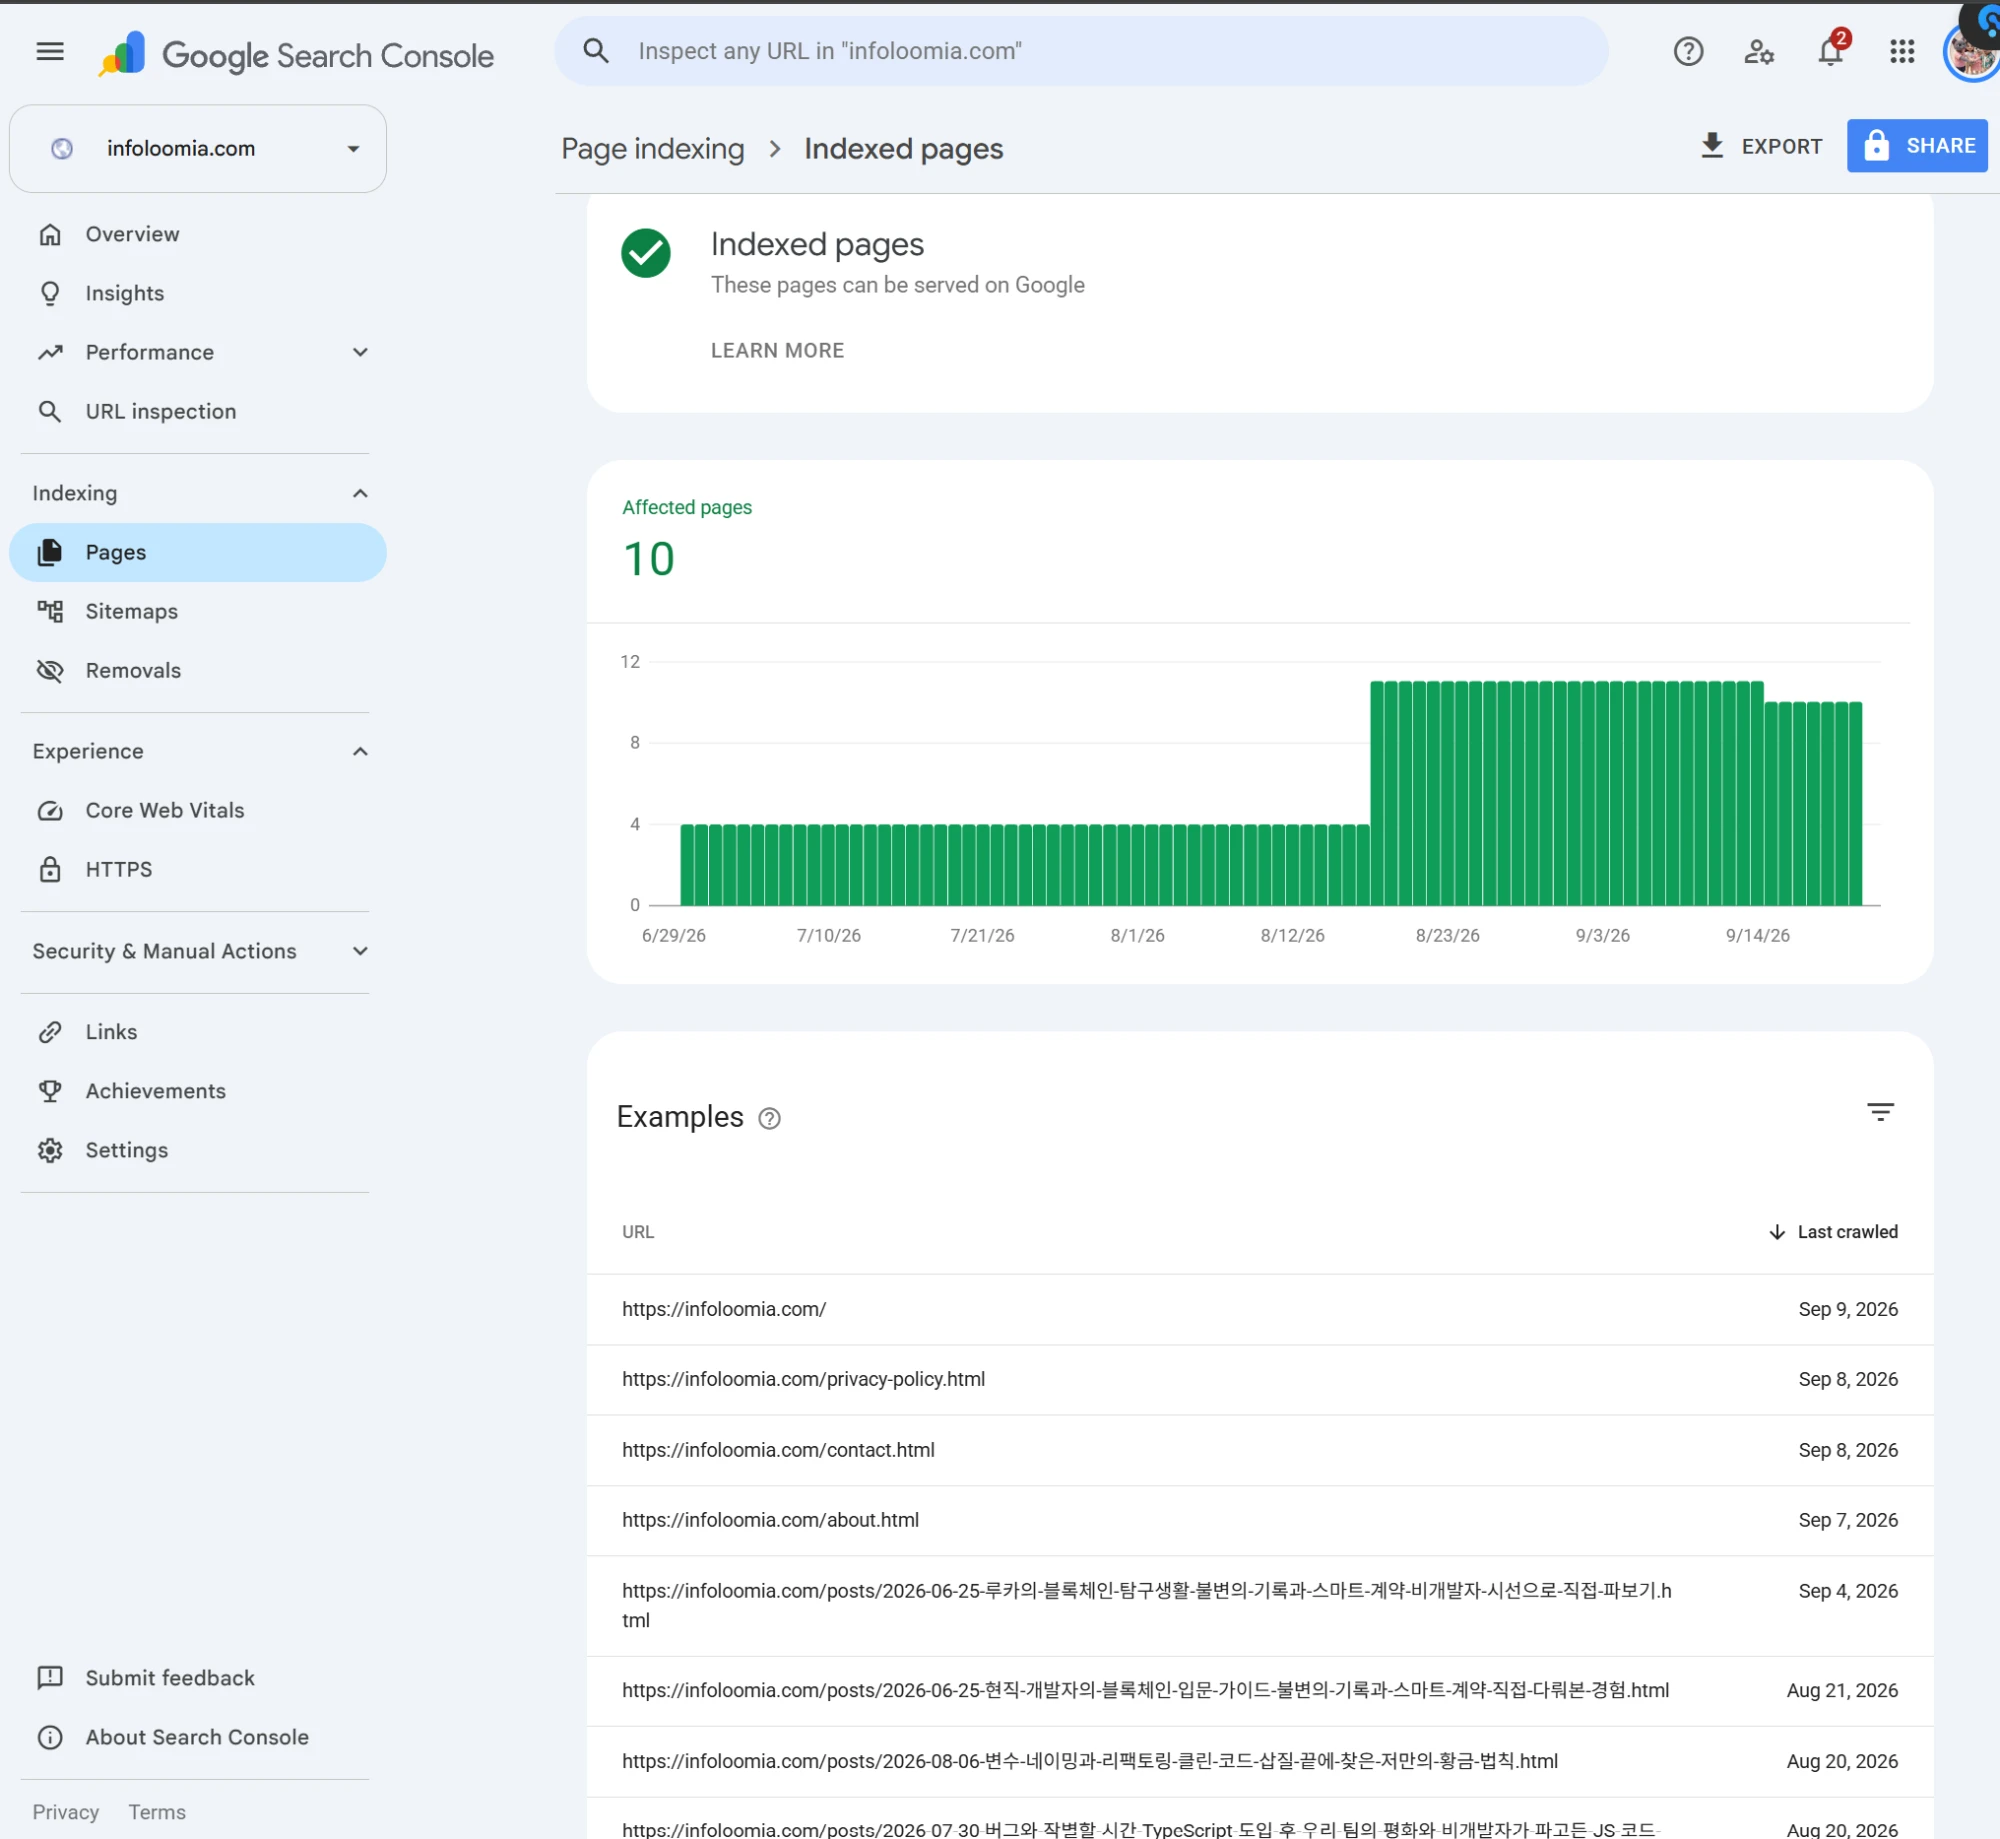The height and width of the screenshot is (1839, 2000).
Task: Click the LEARN MORE link
Action: click(777, 350)
